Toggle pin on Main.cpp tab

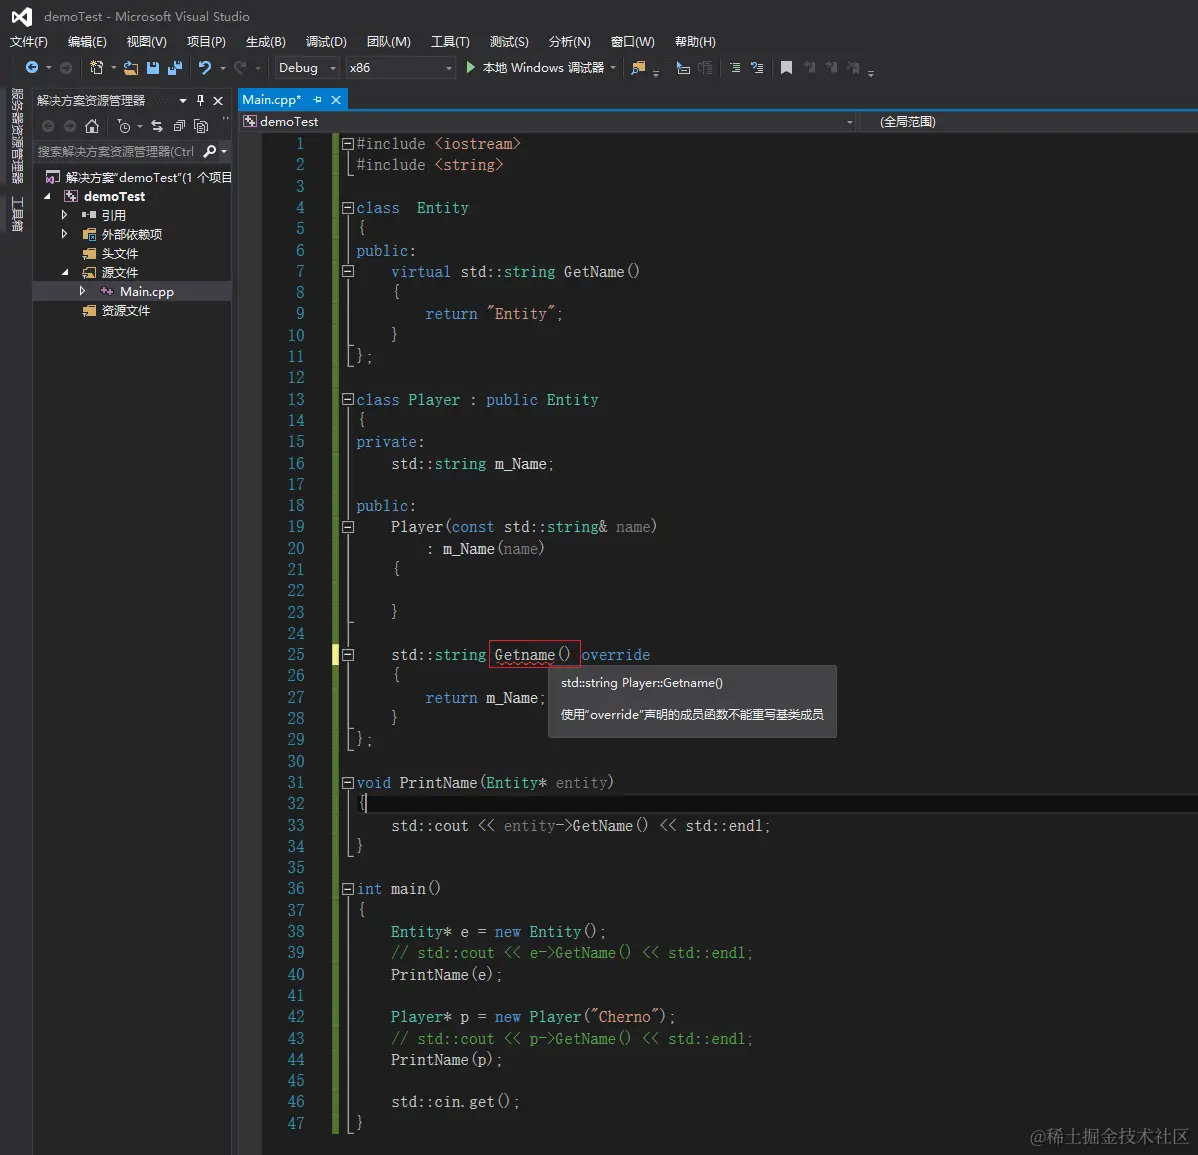click(317, 100)
